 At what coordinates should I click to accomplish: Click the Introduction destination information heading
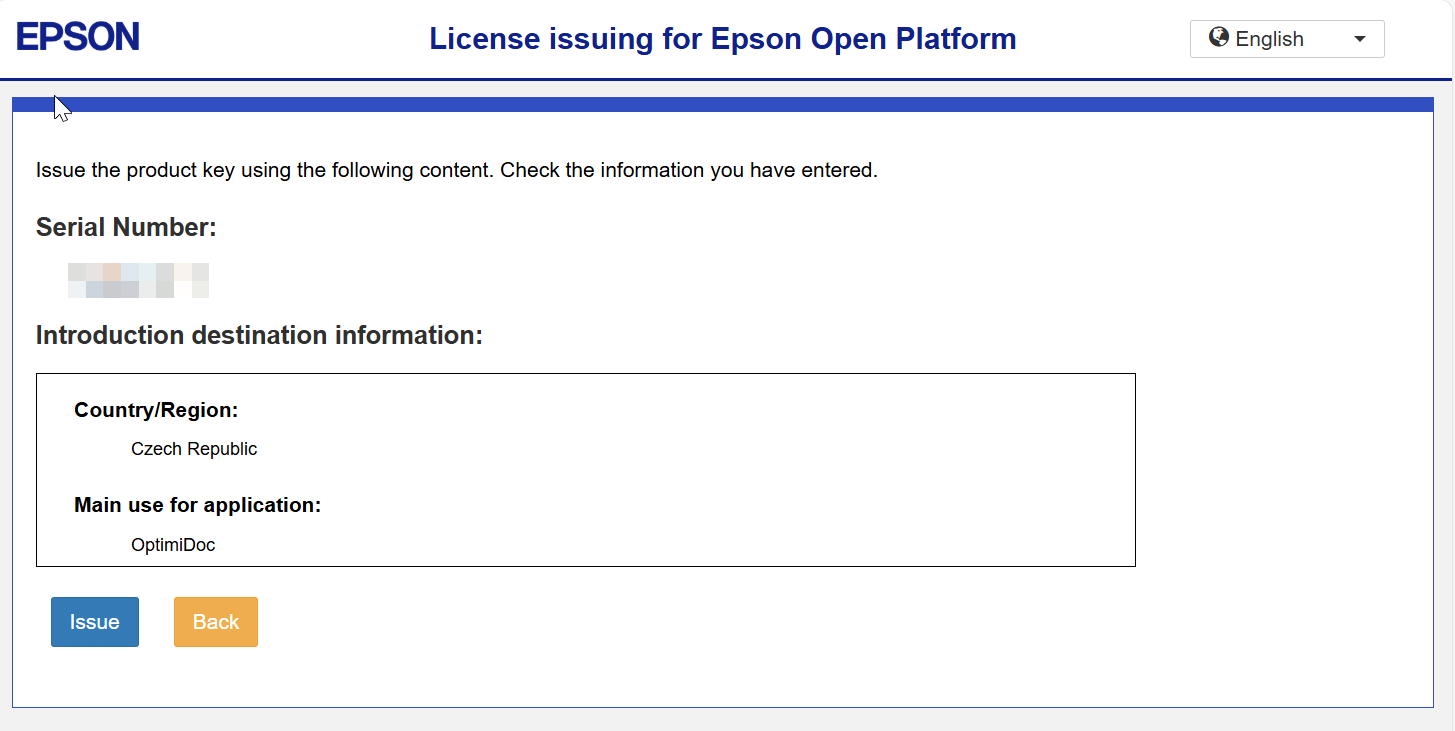[x=259, y=335]
